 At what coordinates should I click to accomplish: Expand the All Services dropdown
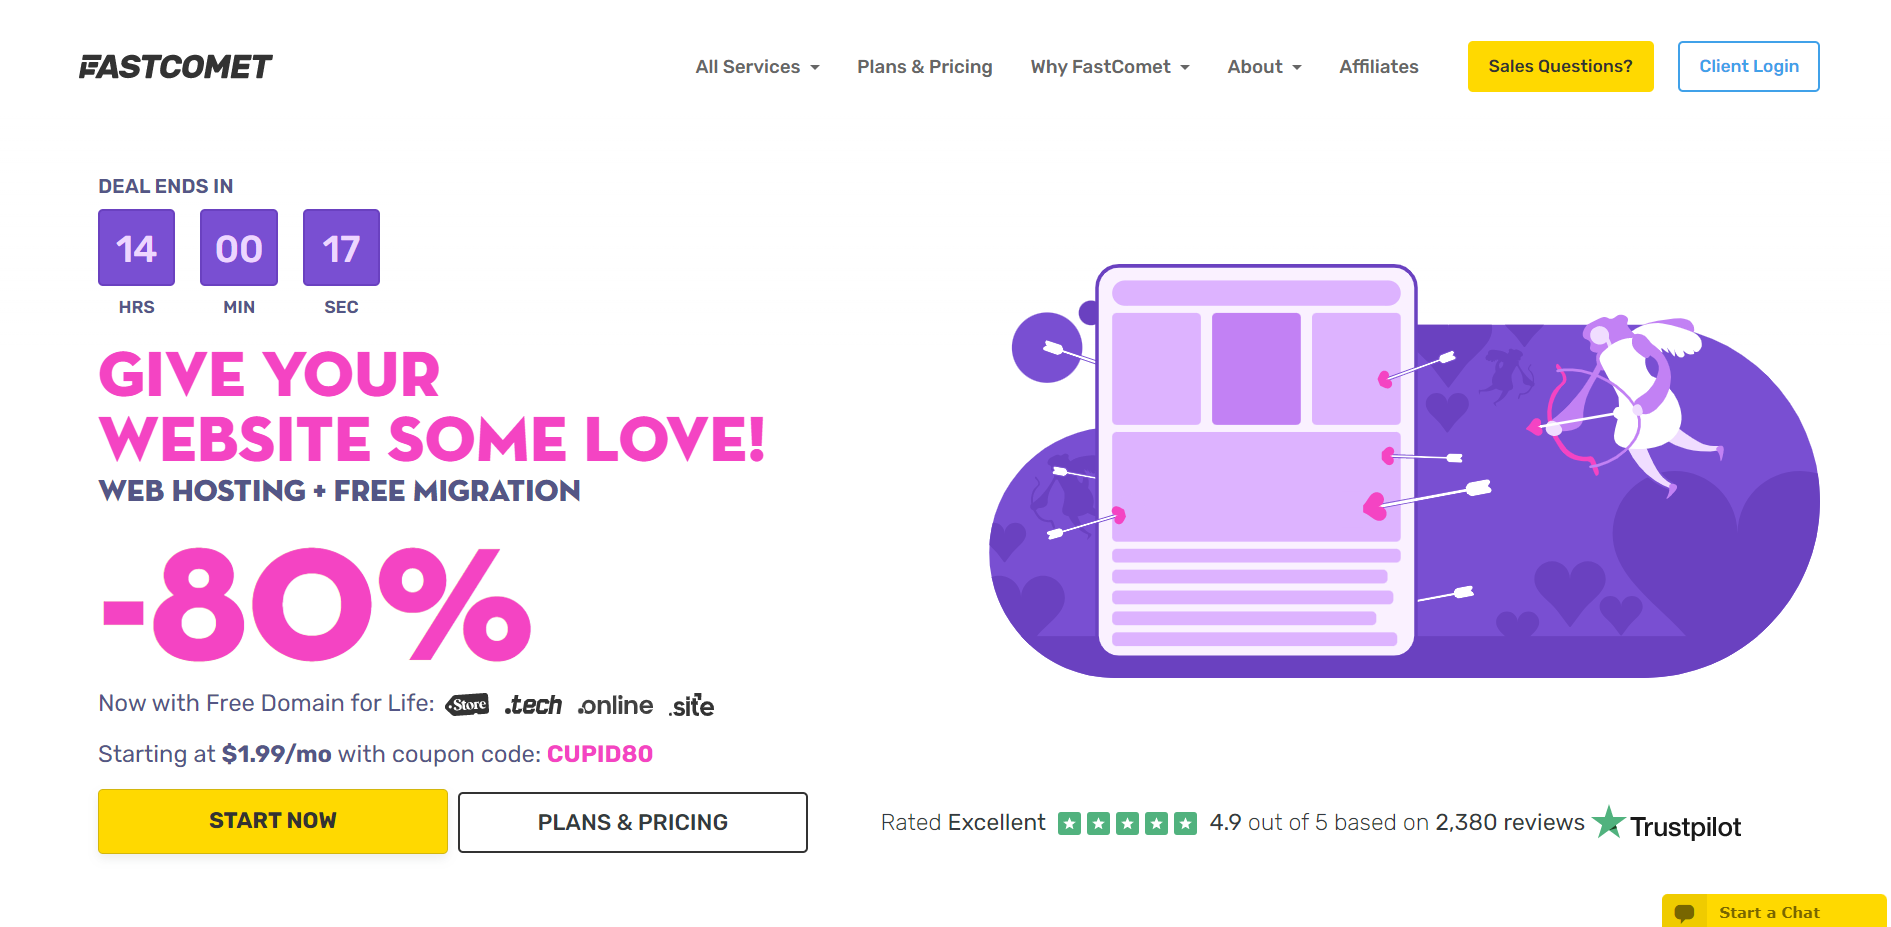click(758, 66)
